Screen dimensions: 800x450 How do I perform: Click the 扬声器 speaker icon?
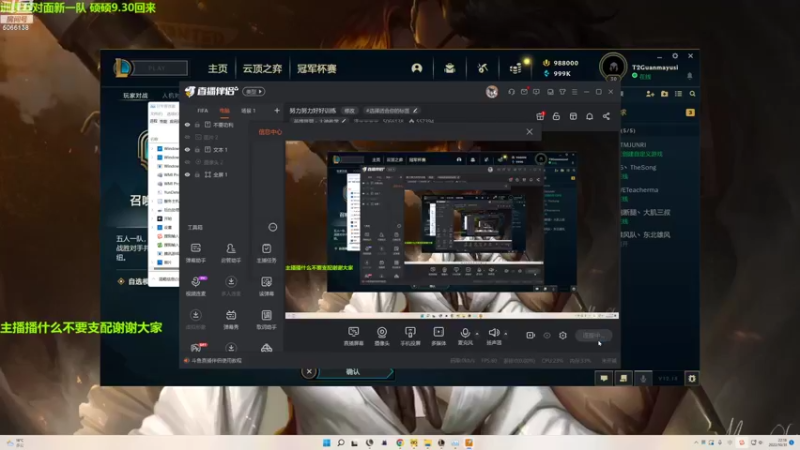tap(493, 333)
